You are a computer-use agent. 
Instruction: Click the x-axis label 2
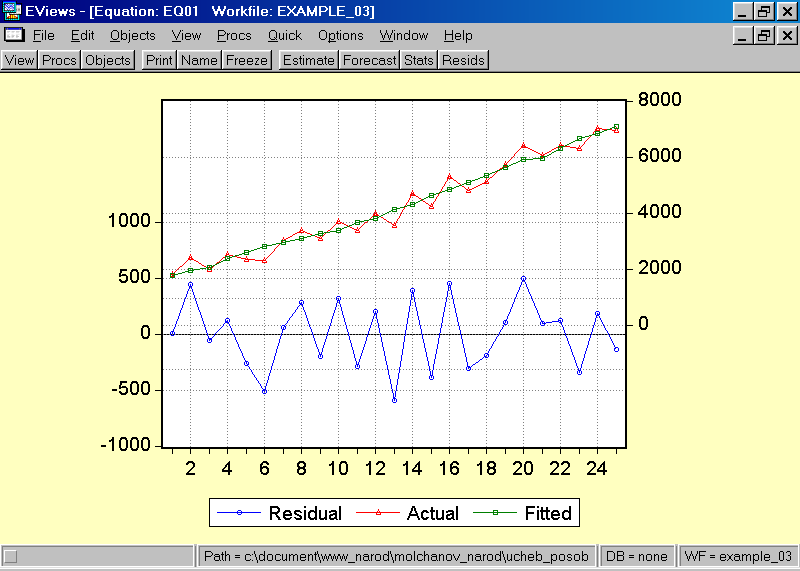pyautogui.click(x=190, y=468)
